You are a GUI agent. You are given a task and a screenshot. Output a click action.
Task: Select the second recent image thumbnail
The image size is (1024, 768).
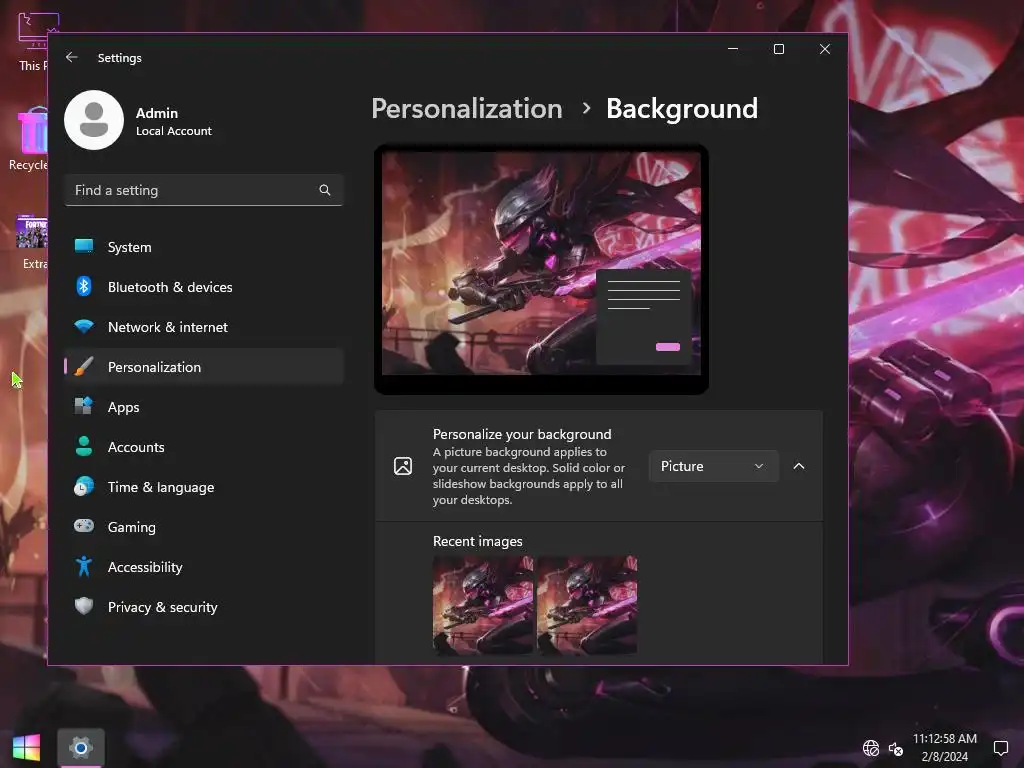[x=587, y=605]
